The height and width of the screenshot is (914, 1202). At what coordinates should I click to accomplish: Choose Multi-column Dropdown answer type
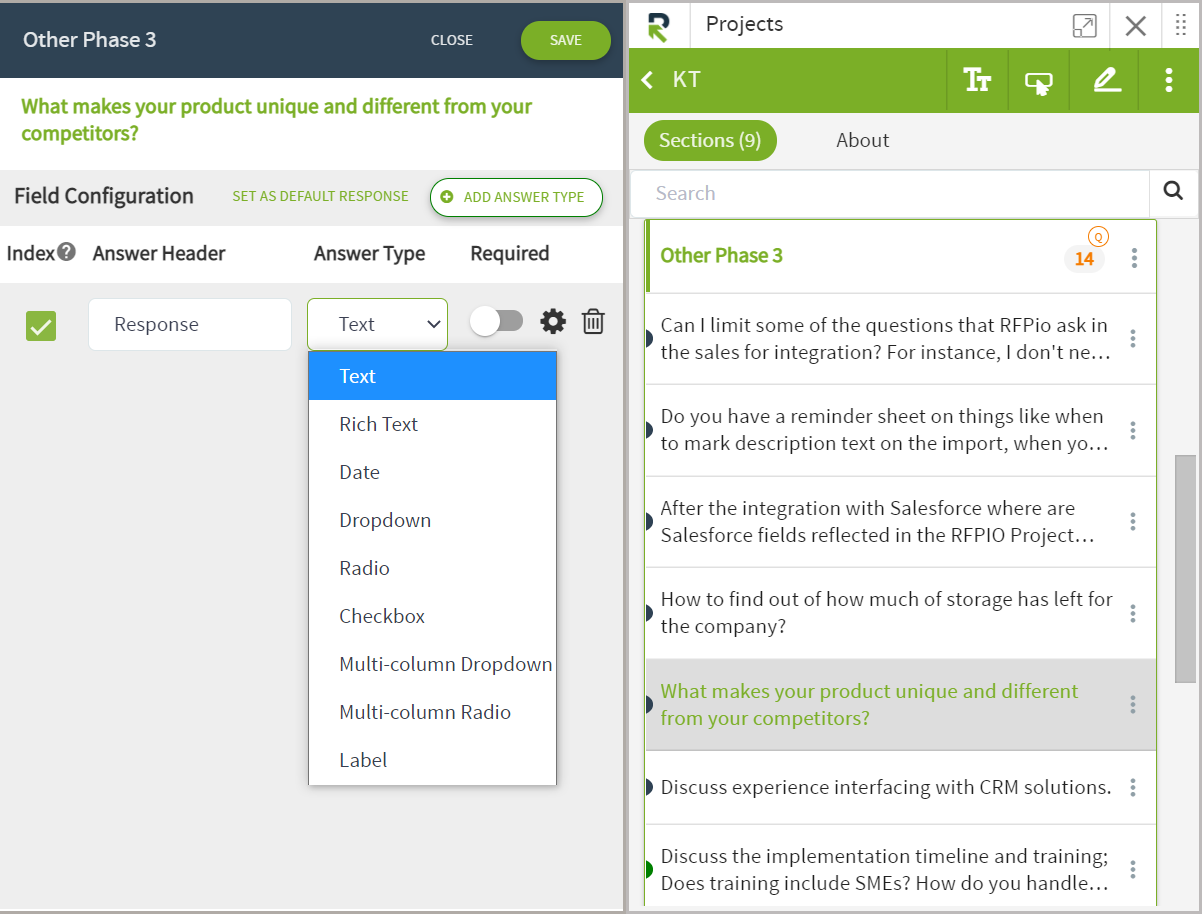tap(432, 664)
